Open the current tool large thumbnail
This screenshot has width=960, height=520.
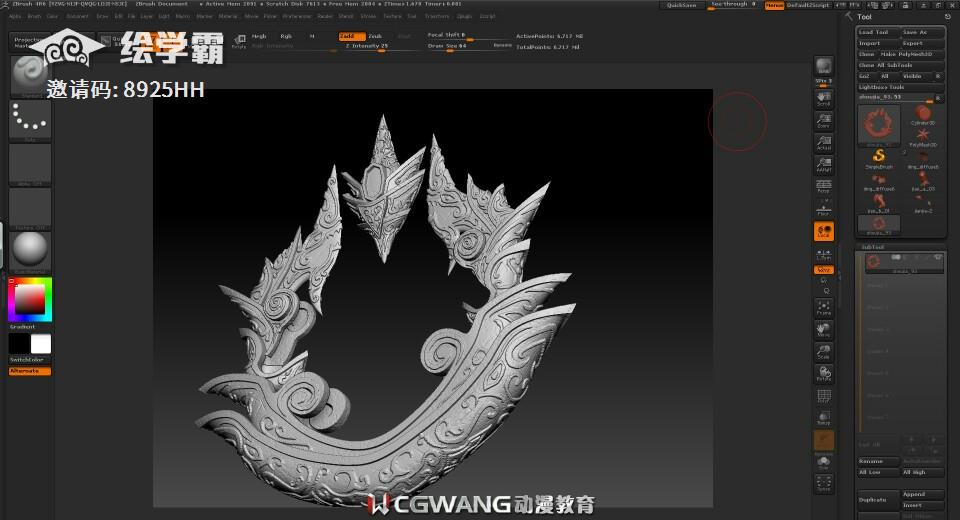pos(879,126)
